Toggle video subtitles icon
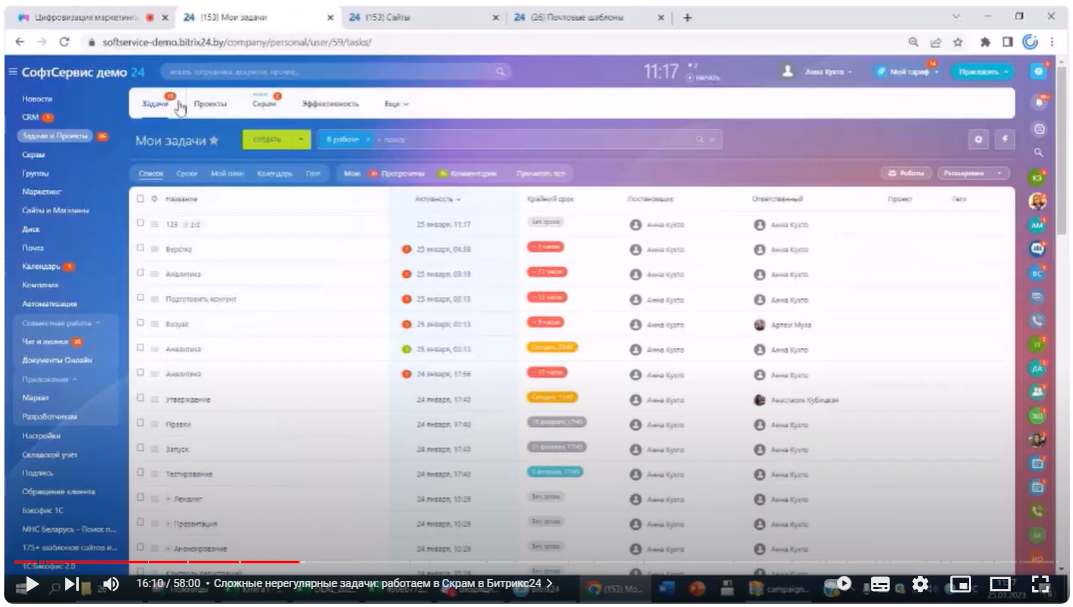 pos(880,585)
